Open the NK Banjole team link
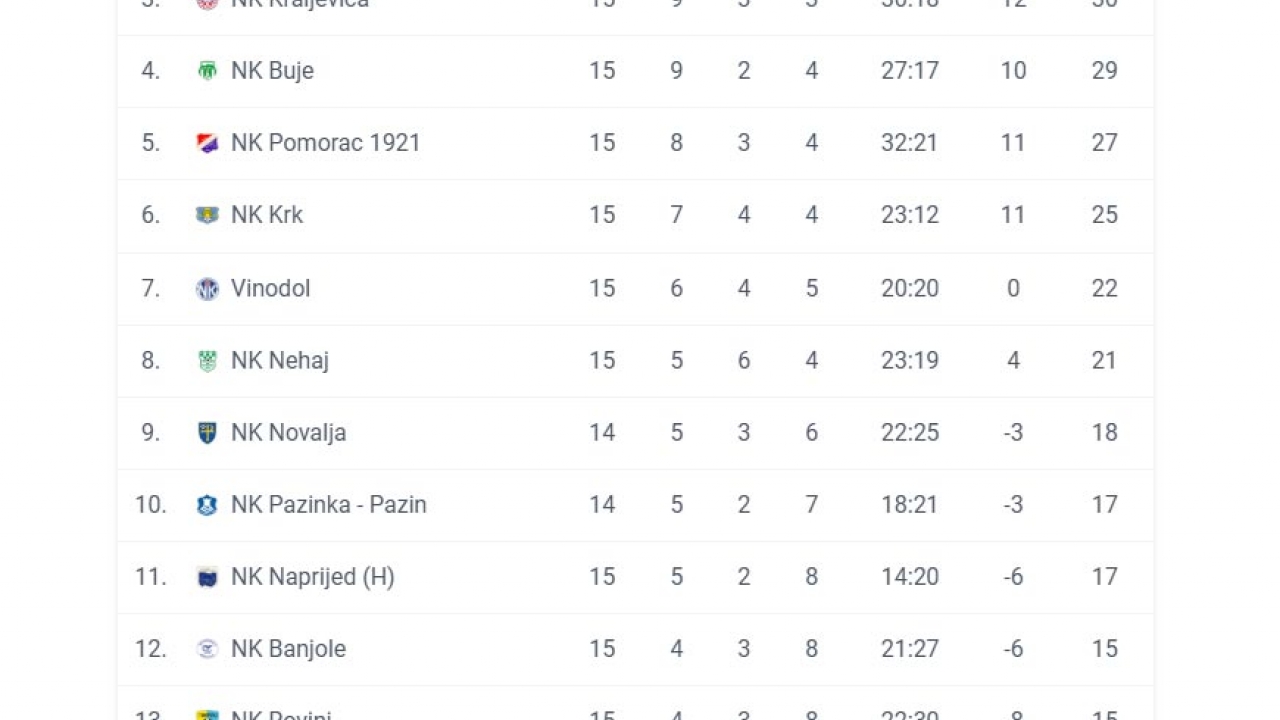Image resolution: width=1280 pixels, height=720 pixels. click(288, 649)
